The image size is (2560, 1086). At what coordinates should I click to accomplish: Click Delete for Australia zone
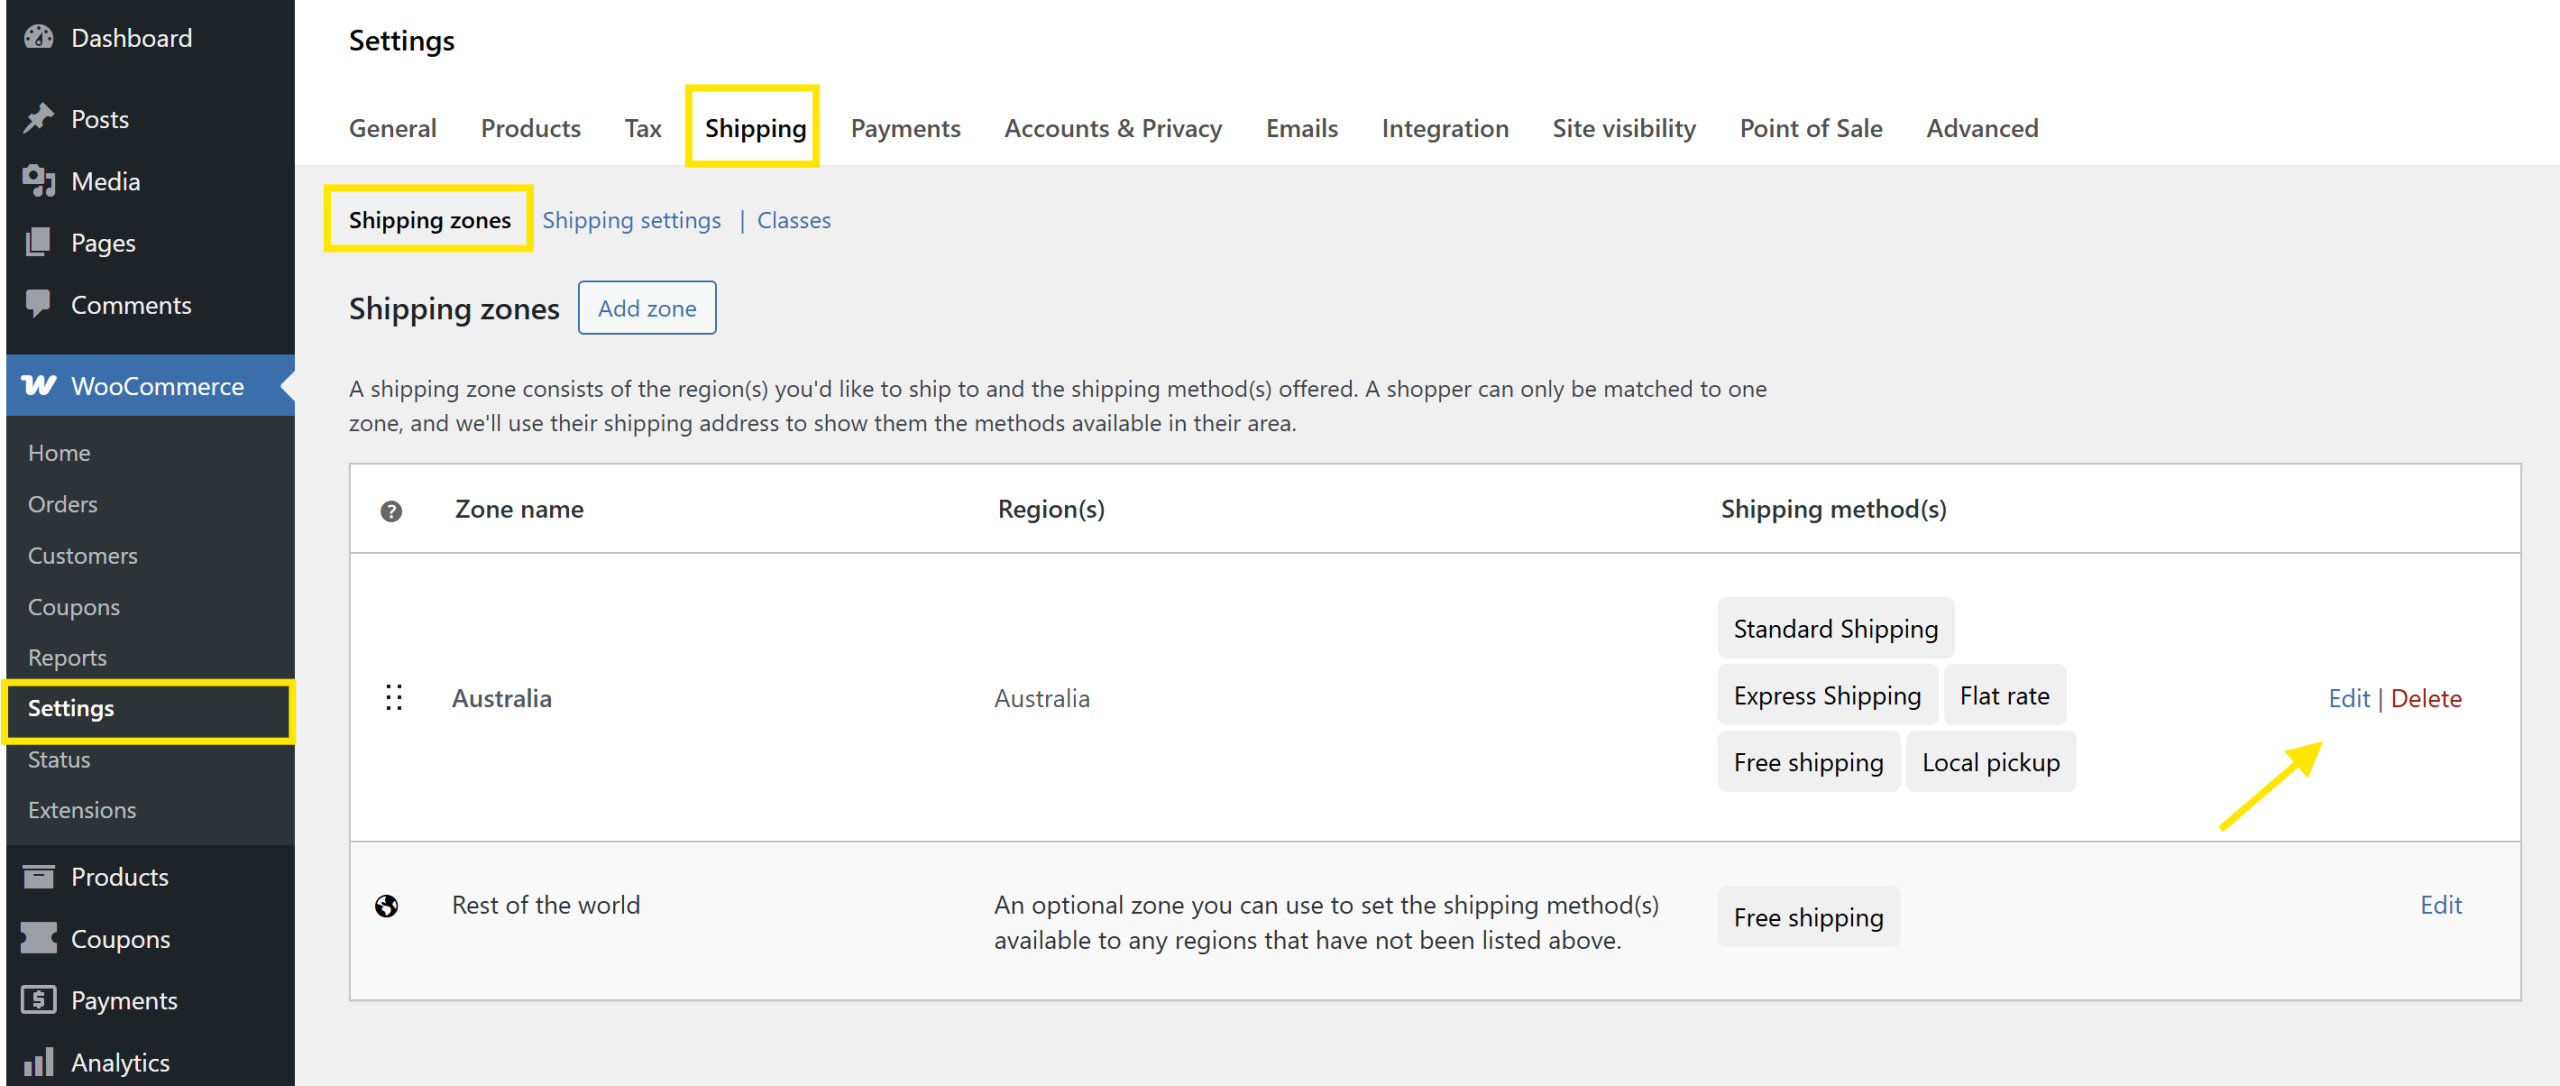pyautogui.click(x=2426, y=698)
